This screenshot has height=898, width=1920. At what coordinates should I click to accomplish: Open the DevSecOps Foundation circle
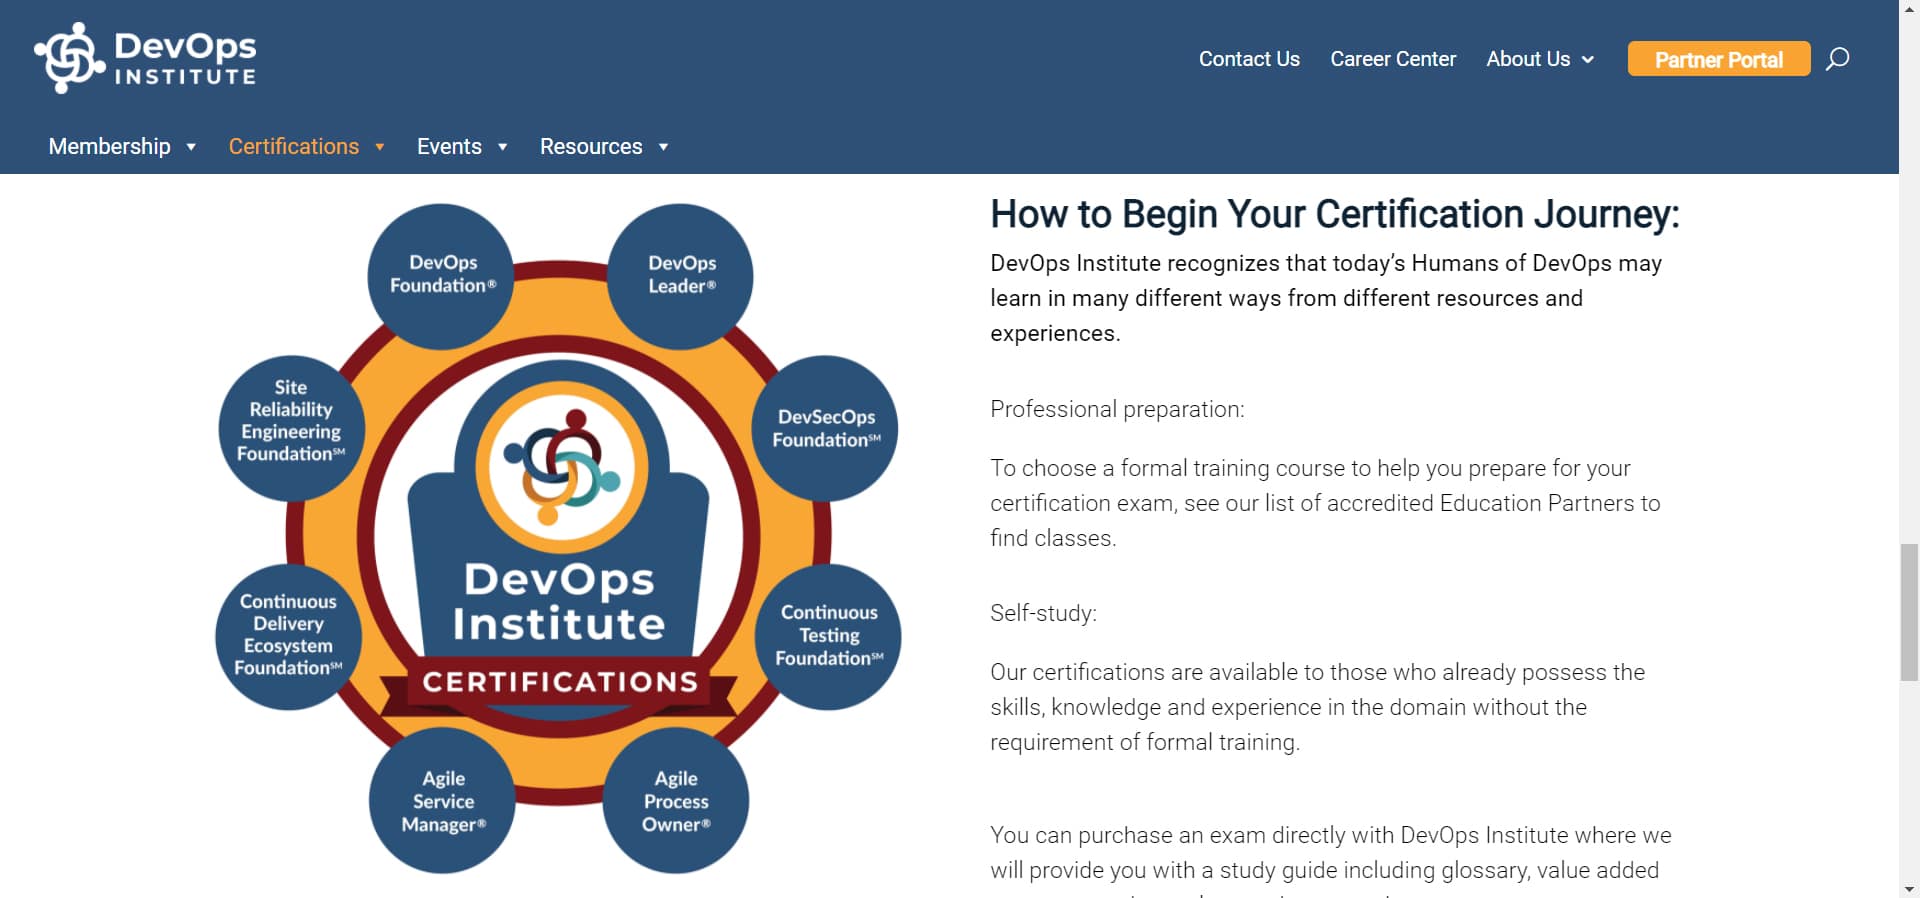pyautogui.click(x=826, y=428)
